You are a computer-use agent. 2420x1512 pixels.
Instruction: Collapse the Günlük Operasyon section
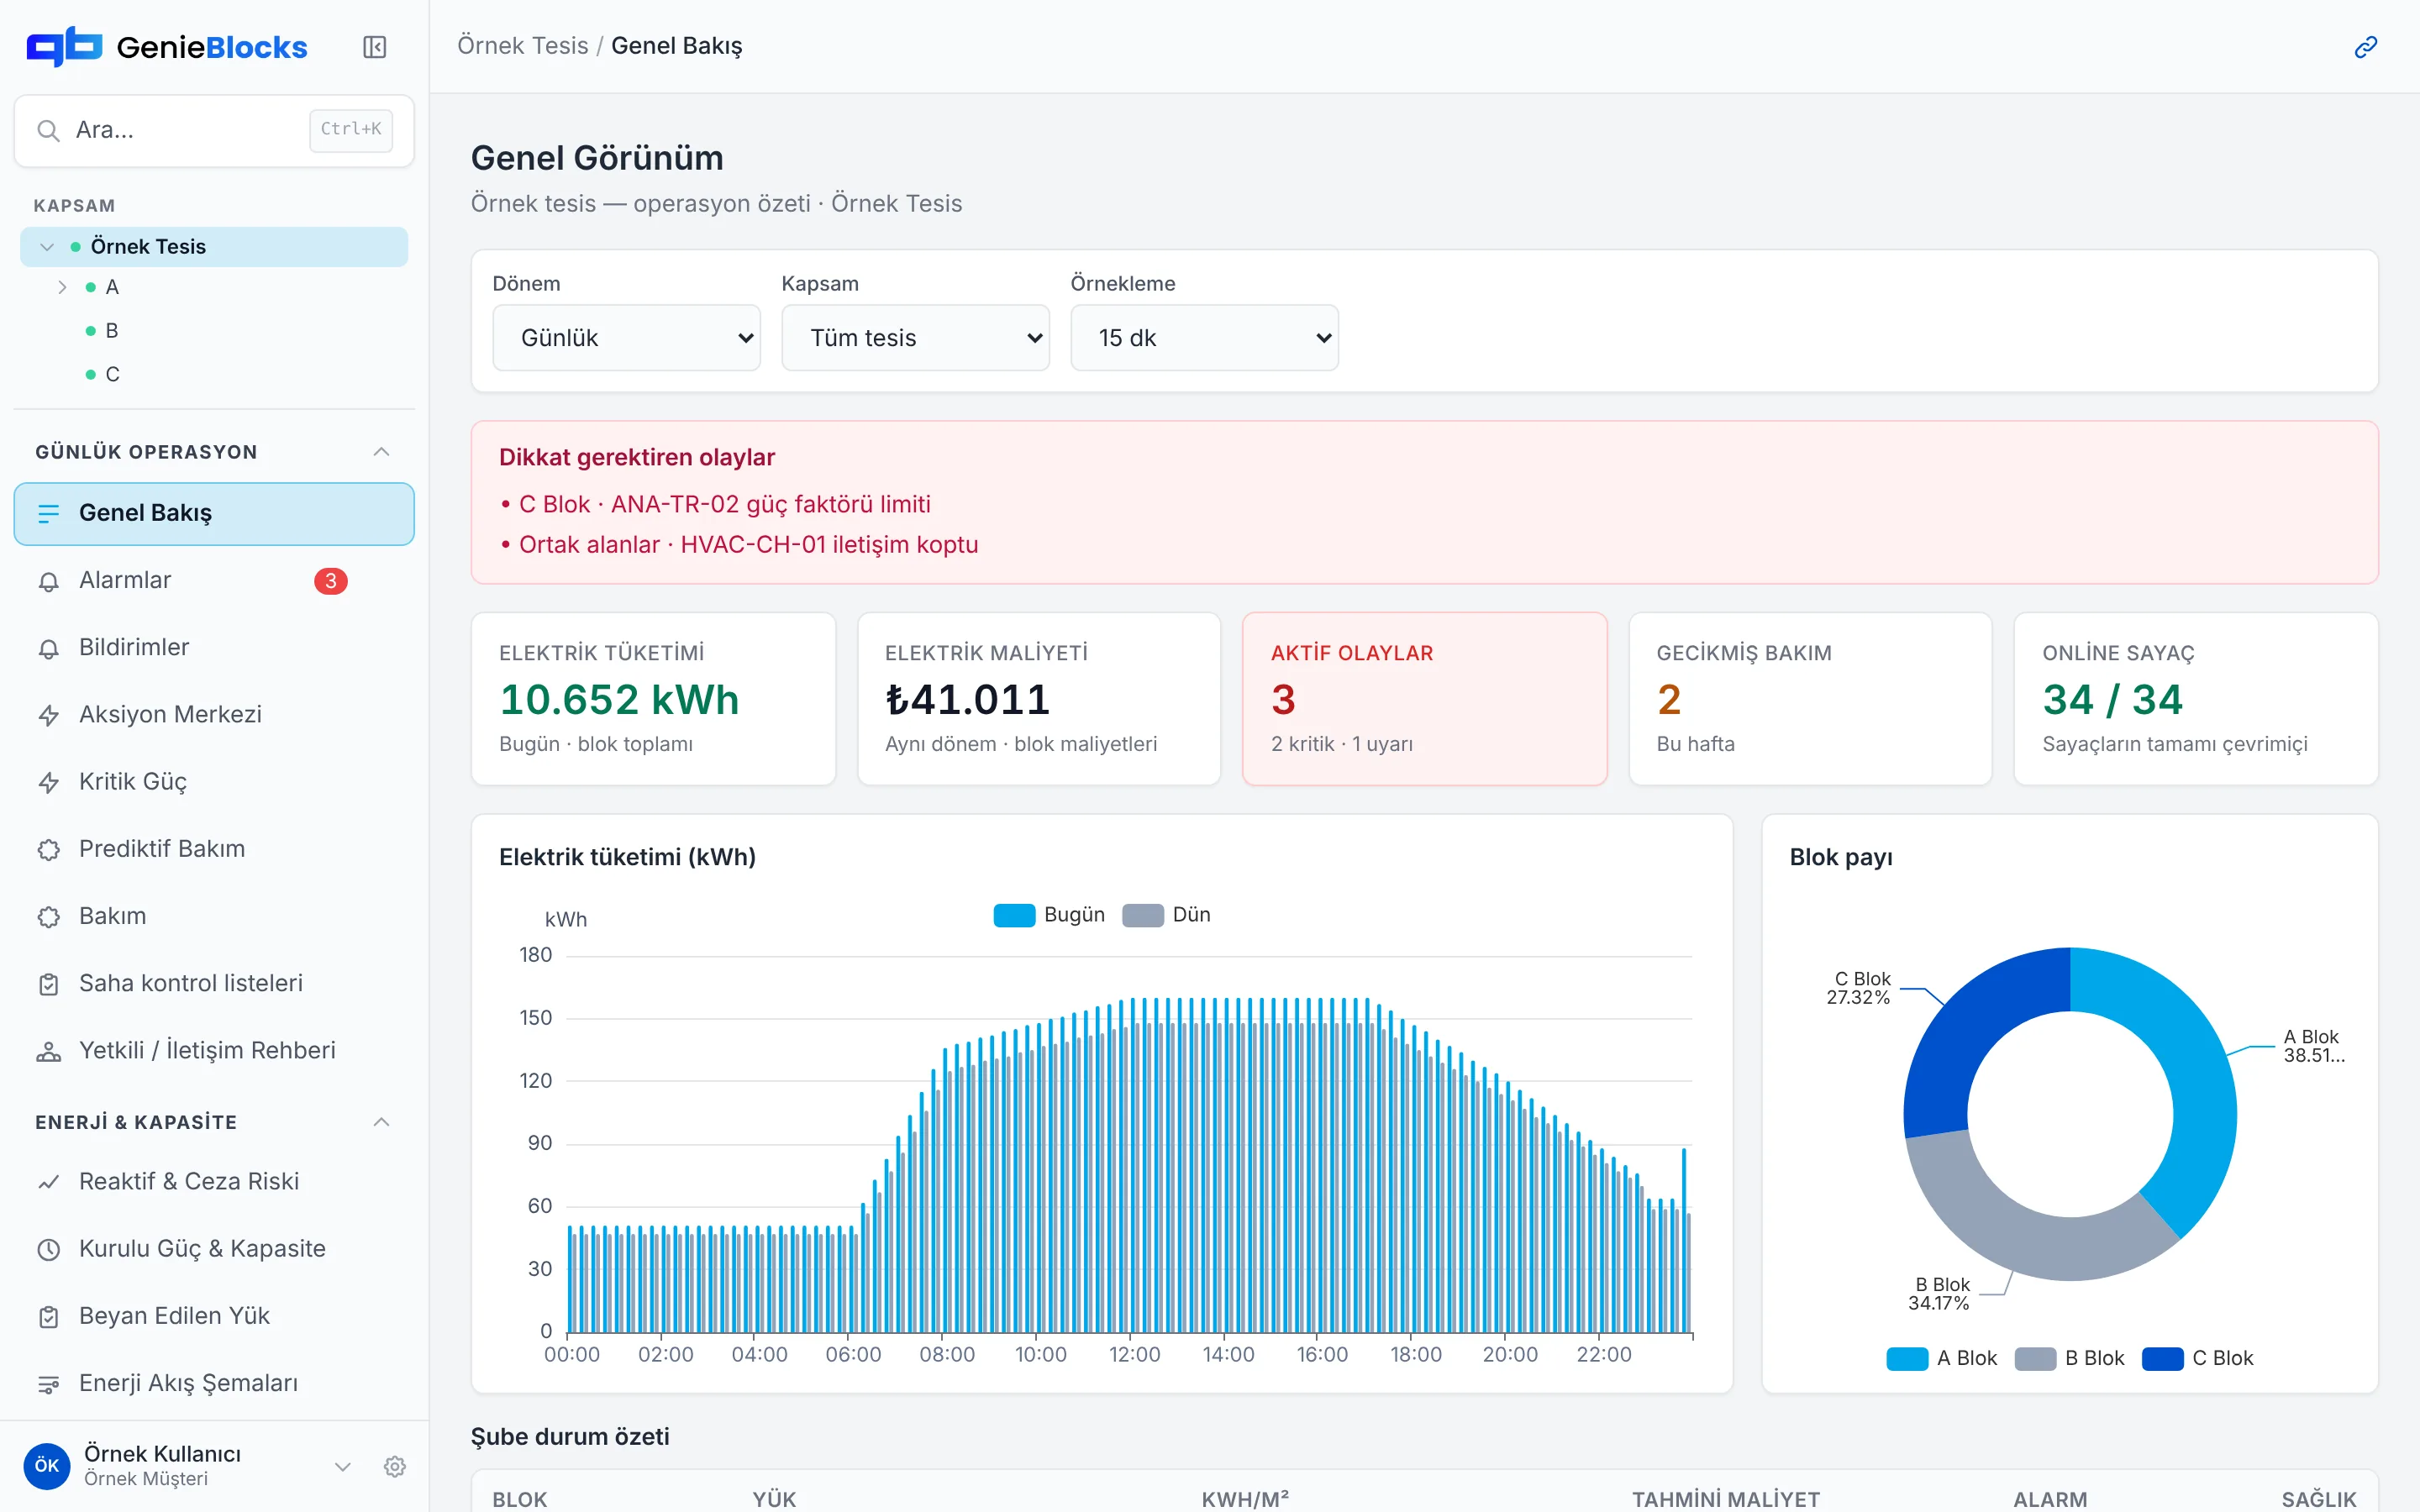coord(381,452)
